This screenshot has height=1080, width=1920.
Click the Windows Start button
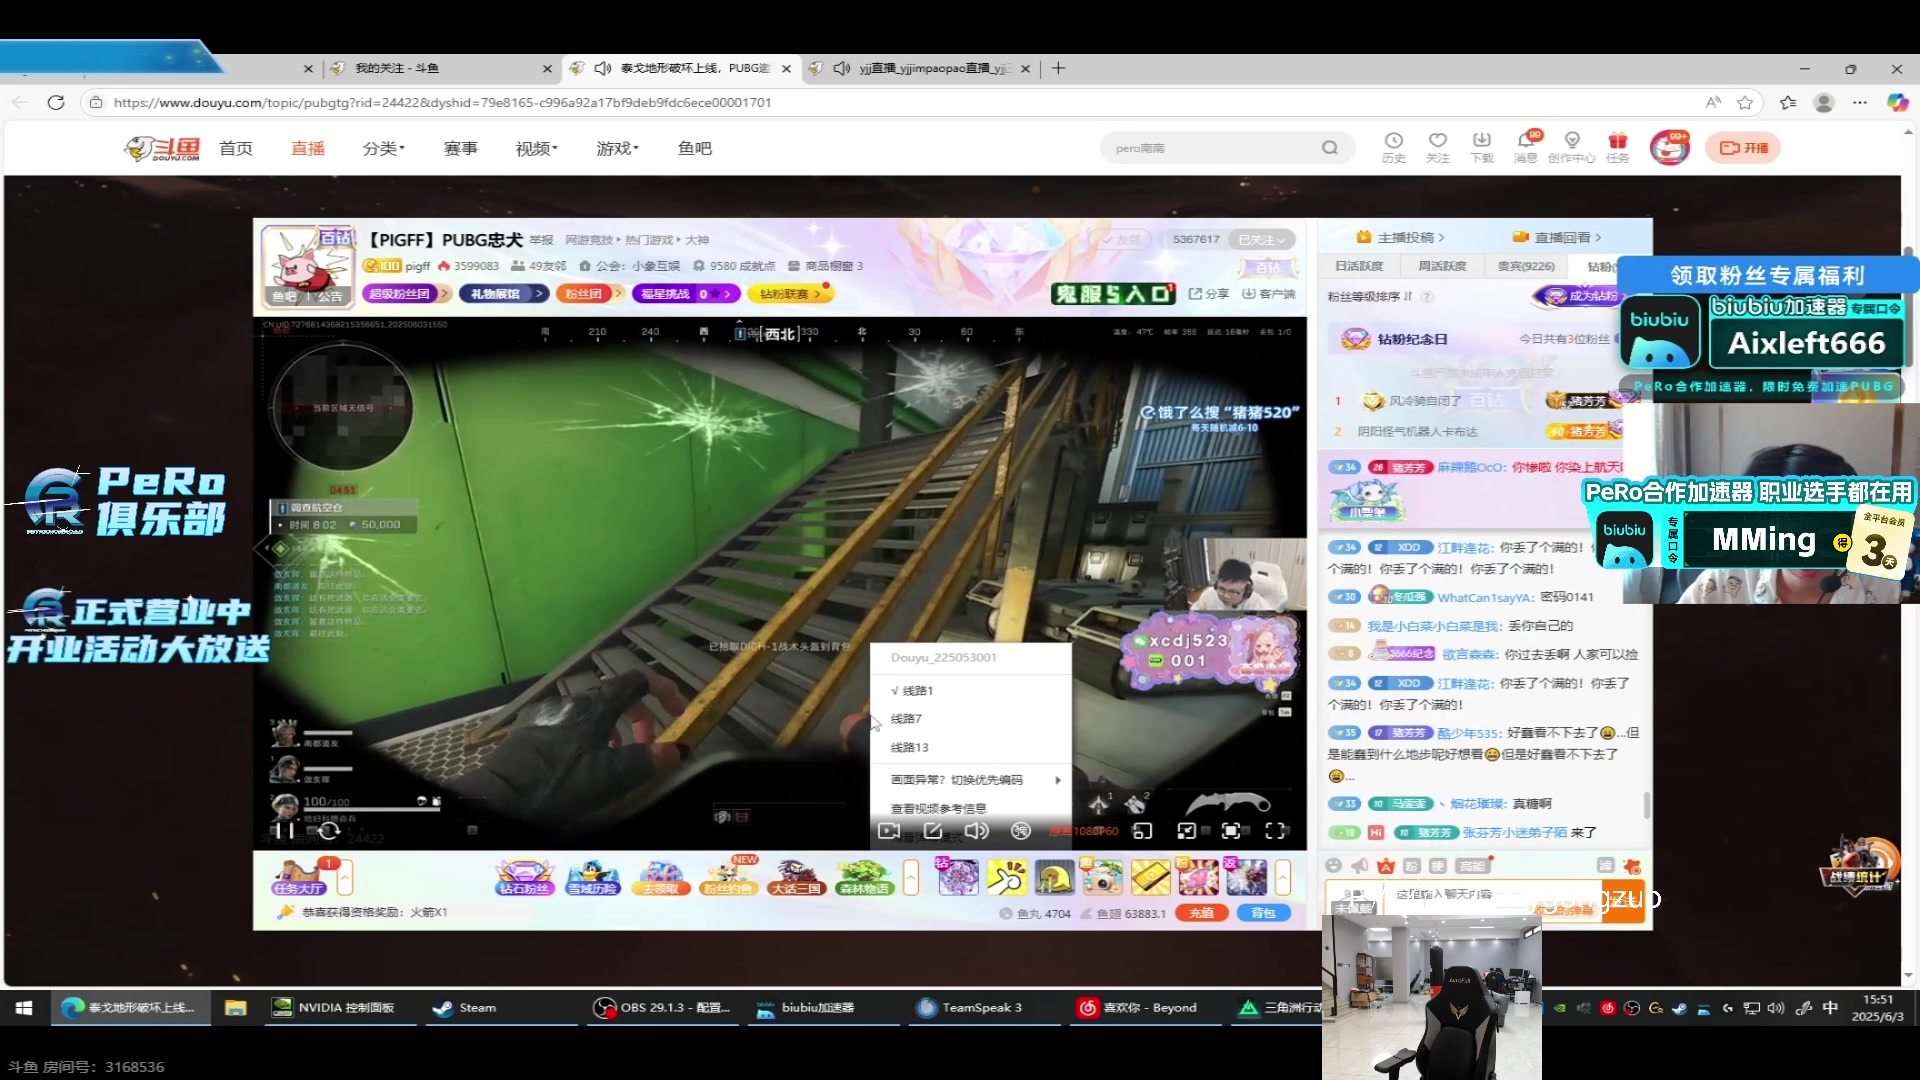[24, 1008]
